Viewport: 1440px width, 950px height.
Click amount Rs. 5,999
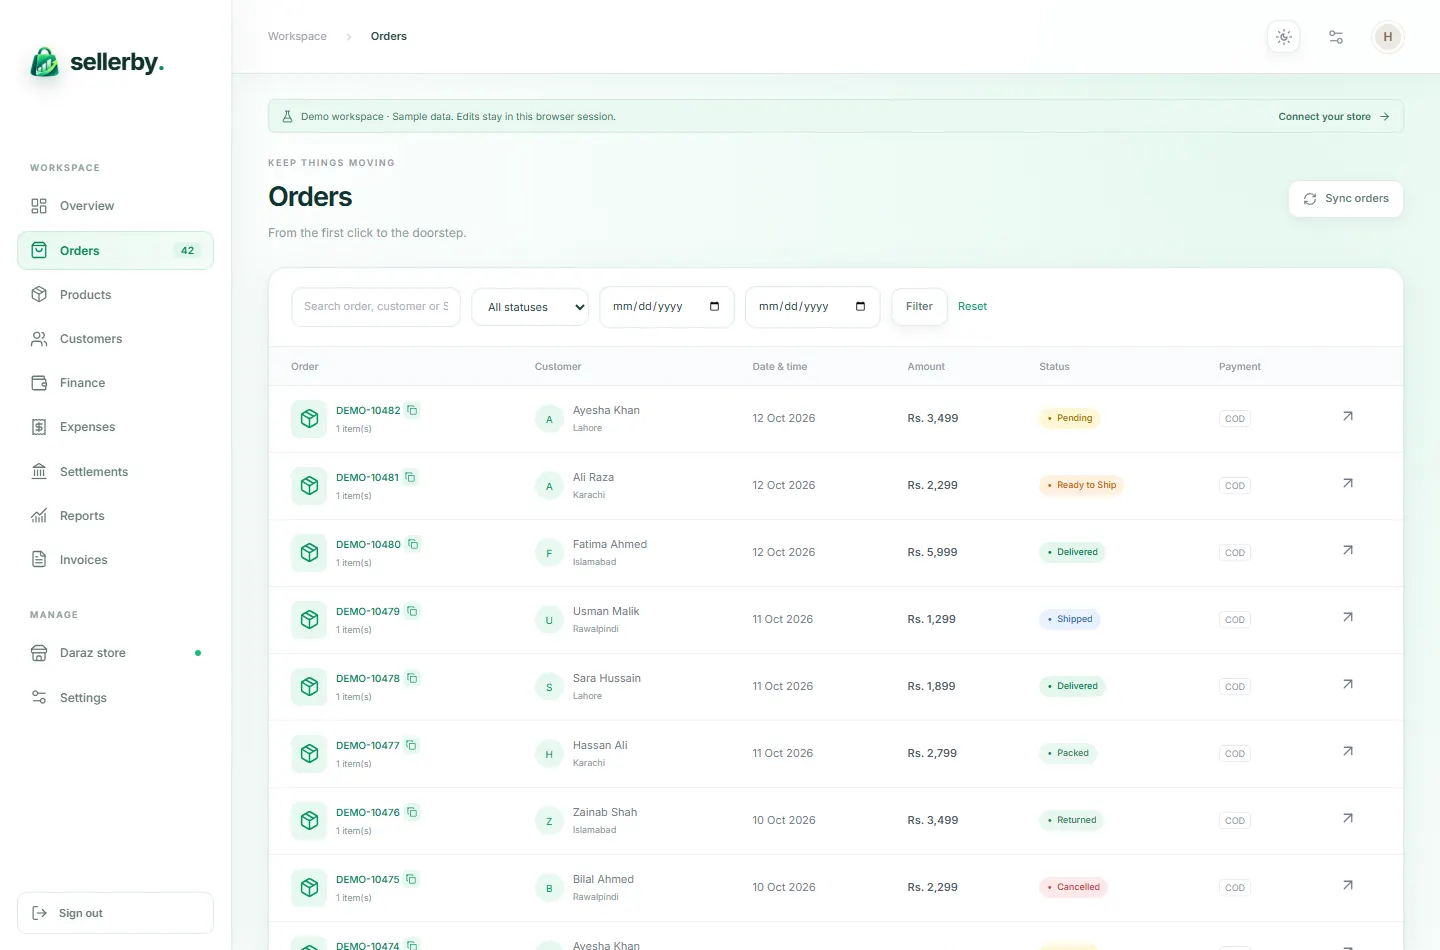932,552
